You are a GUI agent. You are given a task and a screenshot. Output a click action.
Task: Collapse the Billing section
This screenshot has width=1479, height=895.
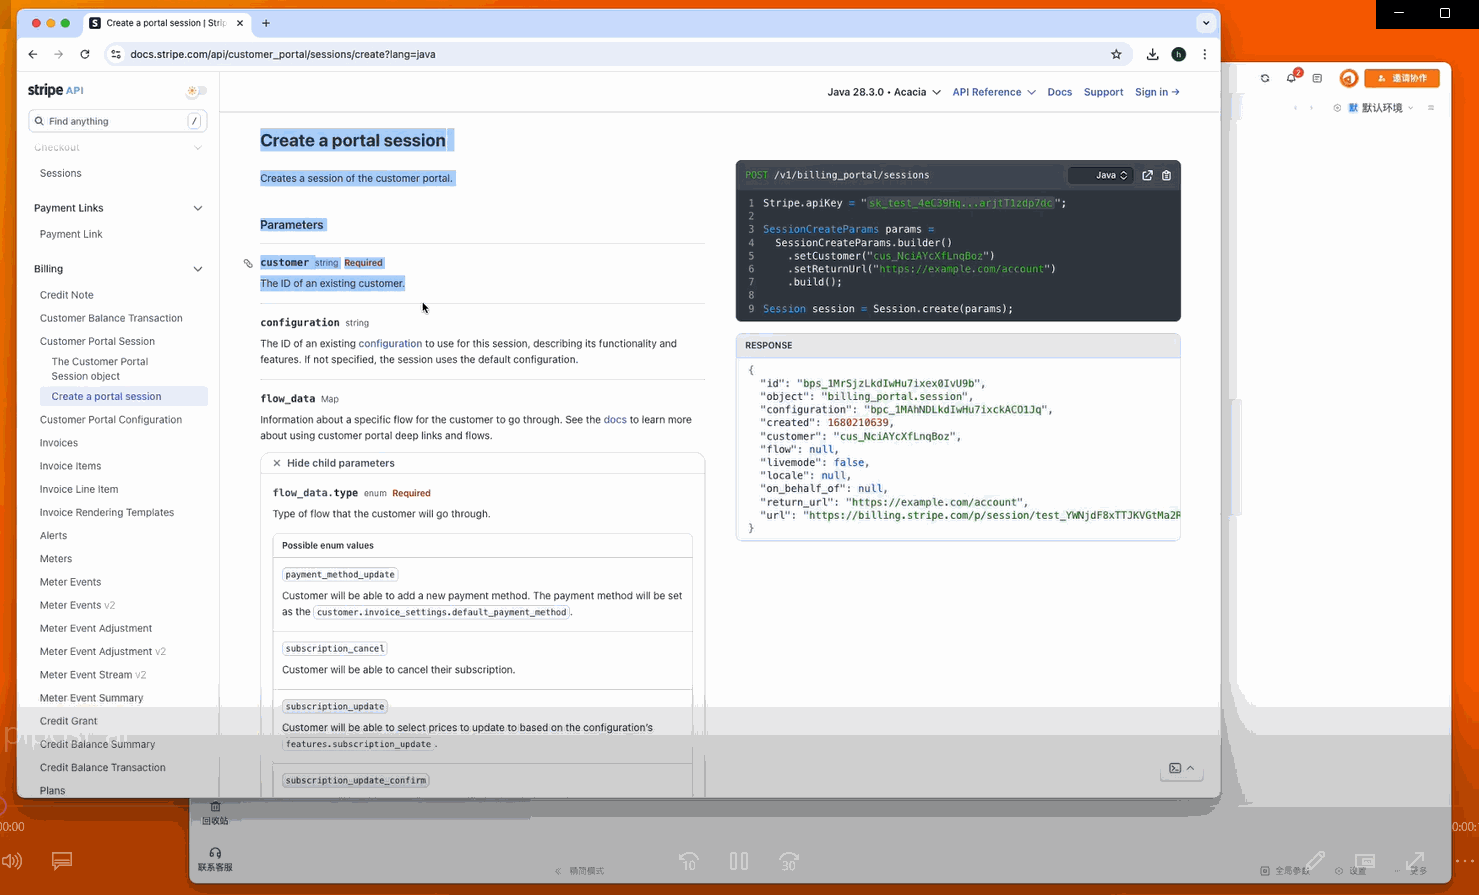click(198, 269)
